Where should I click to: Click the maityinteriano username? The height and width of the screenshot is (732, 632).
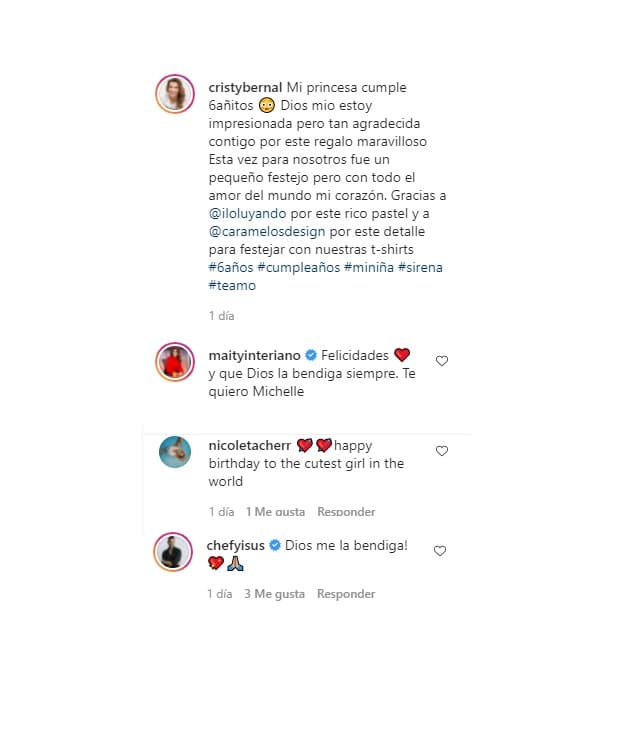[x=254, y=356]
